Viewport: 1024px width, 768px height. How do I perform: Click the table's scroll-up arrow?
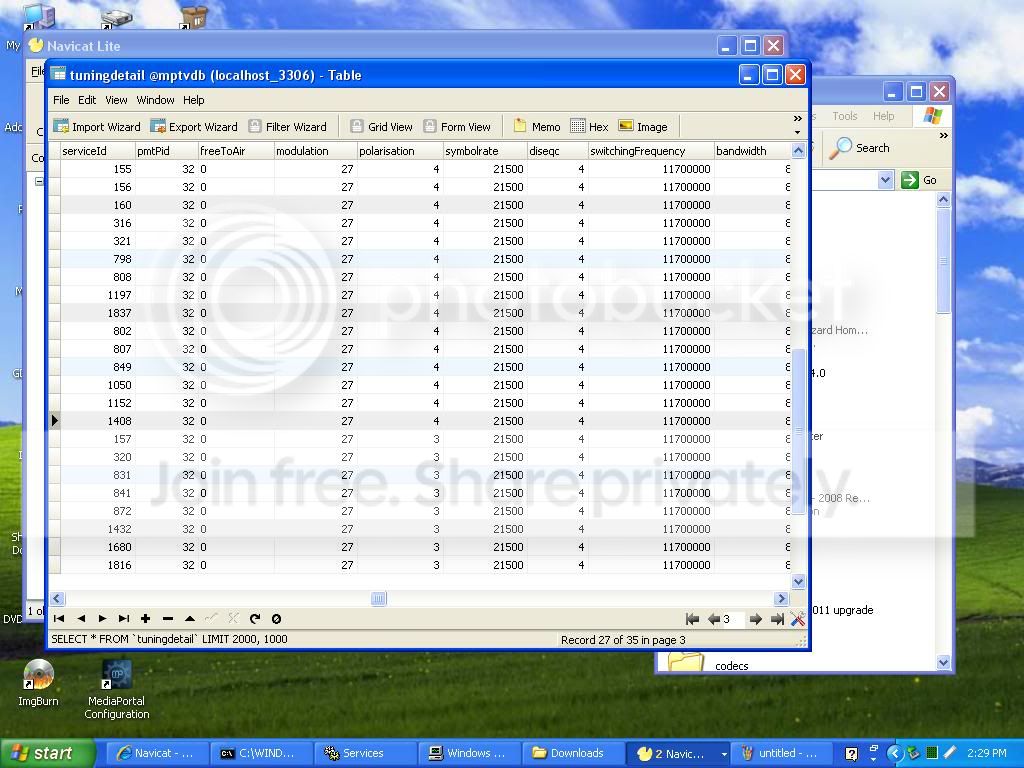tap(798, 151)
